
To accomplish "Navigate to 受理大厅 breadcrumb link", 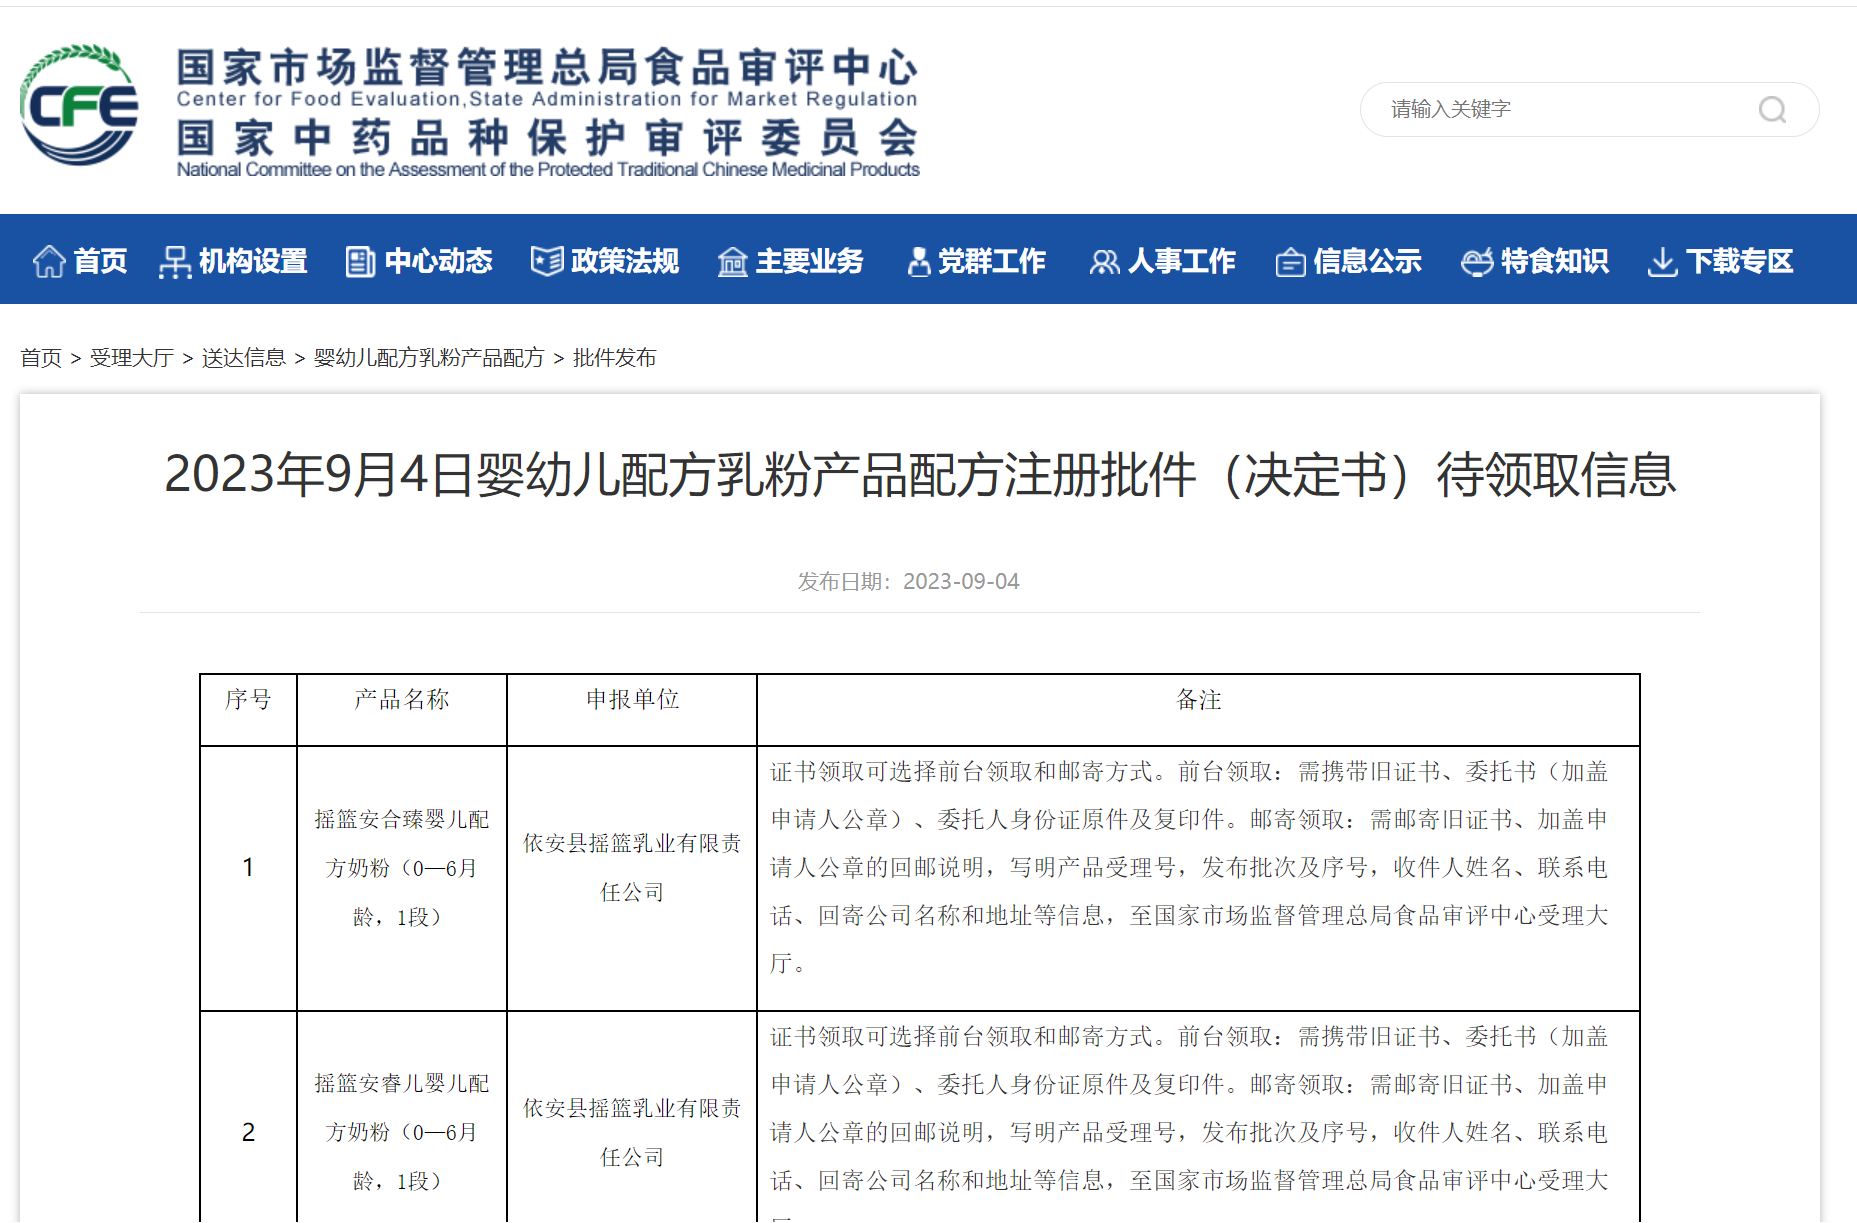I will click(132, 358).
